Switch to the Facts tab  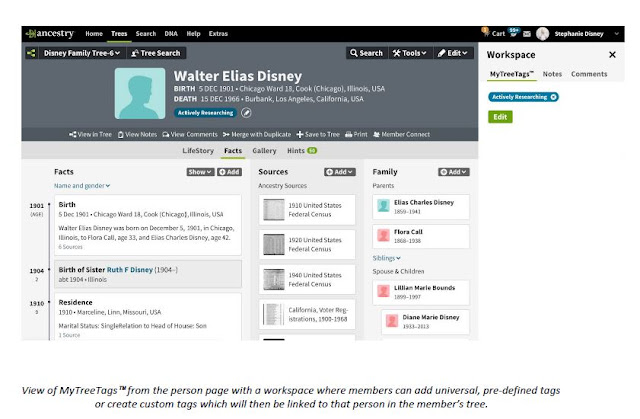pos(233,151)
